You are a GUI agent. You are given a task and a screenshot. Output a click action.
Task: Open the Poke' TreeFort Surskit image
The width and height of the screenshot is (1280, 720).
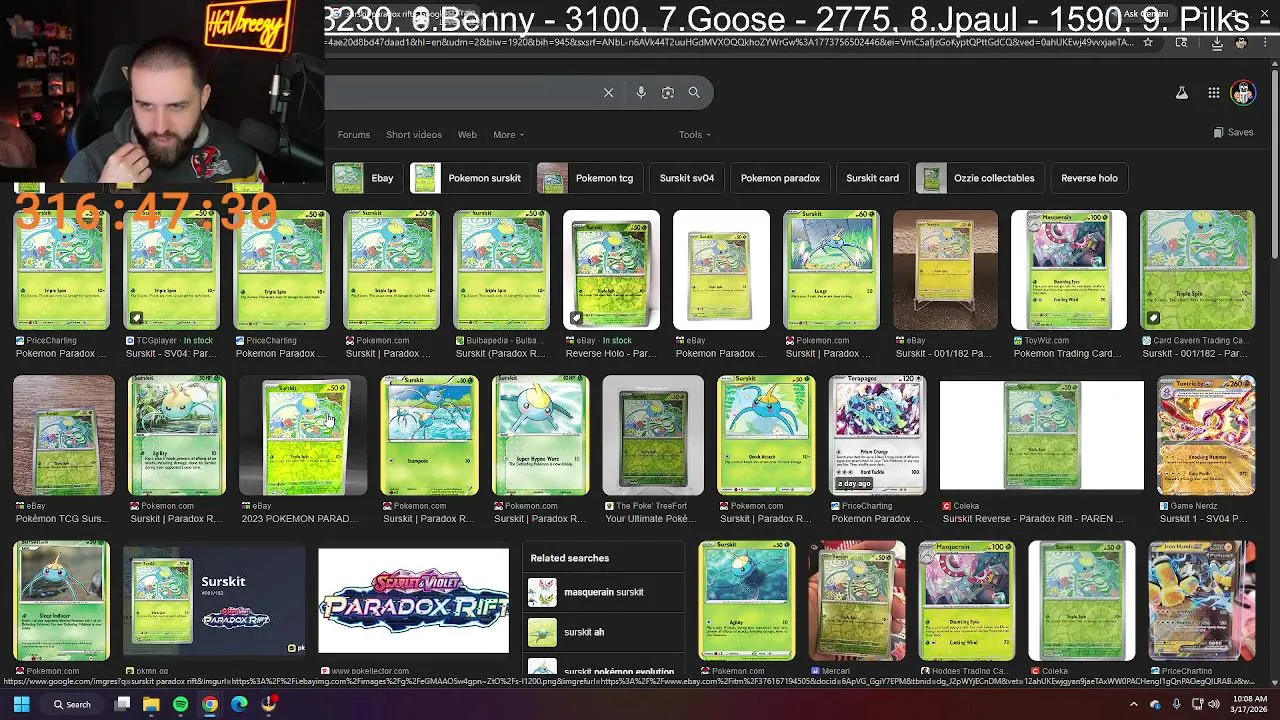pyautogui.click(x=653, y=435)
